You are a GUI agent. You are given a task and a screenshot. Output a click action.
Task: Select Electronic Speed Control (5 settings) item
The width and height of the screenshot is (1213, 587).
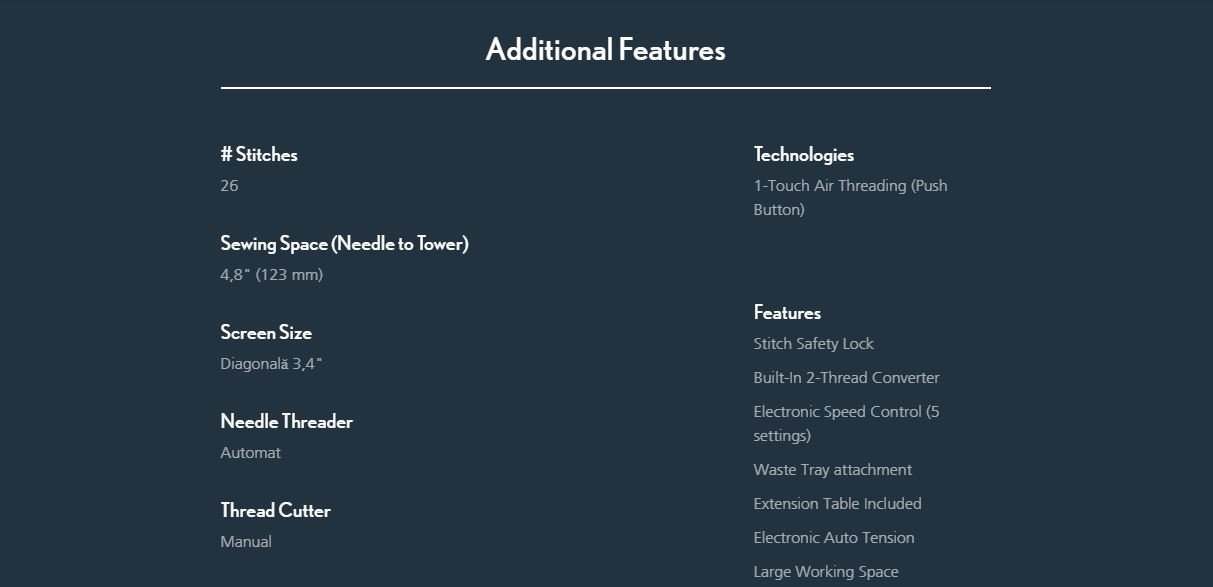point(847,424)
